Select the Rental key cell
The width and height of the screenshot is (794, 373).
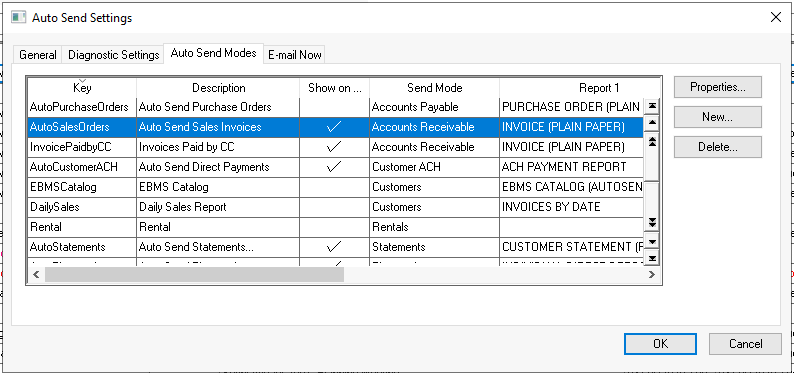pos(82,227)
